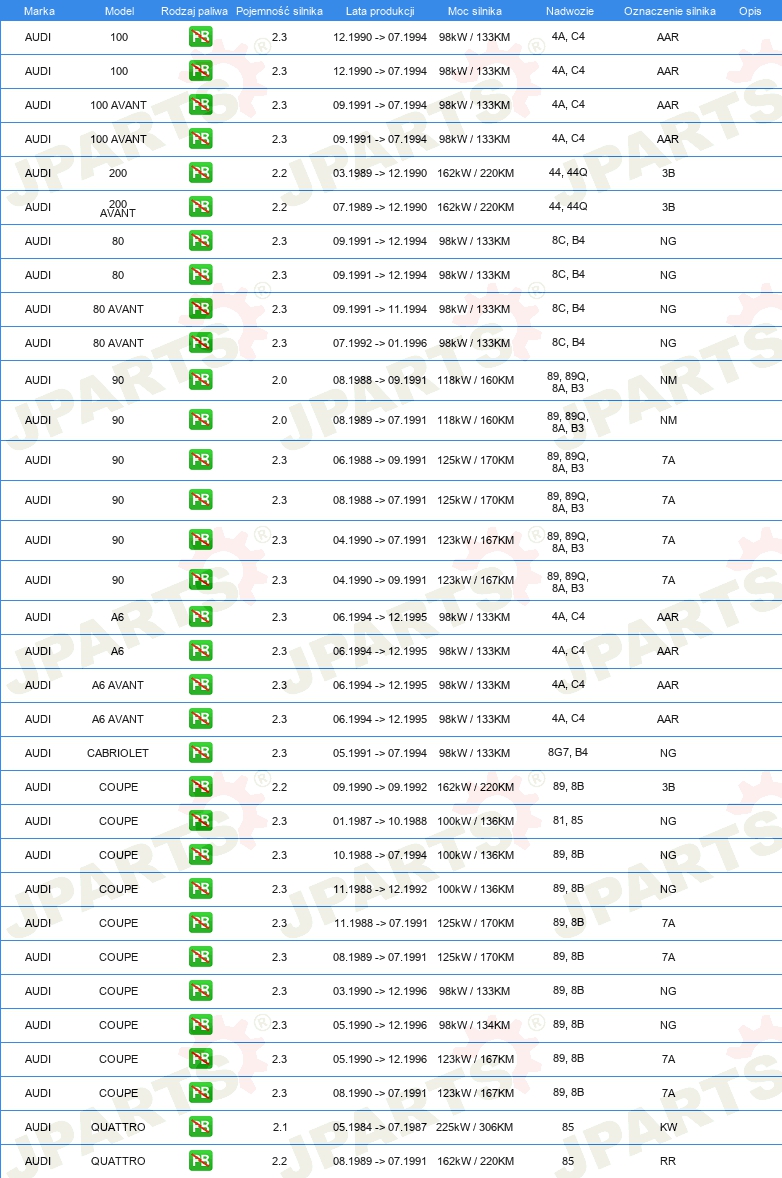Click the '11.1988 -> 12.1992' production years cell
The image size is (782, 1178).
click(x=380, y=889)
